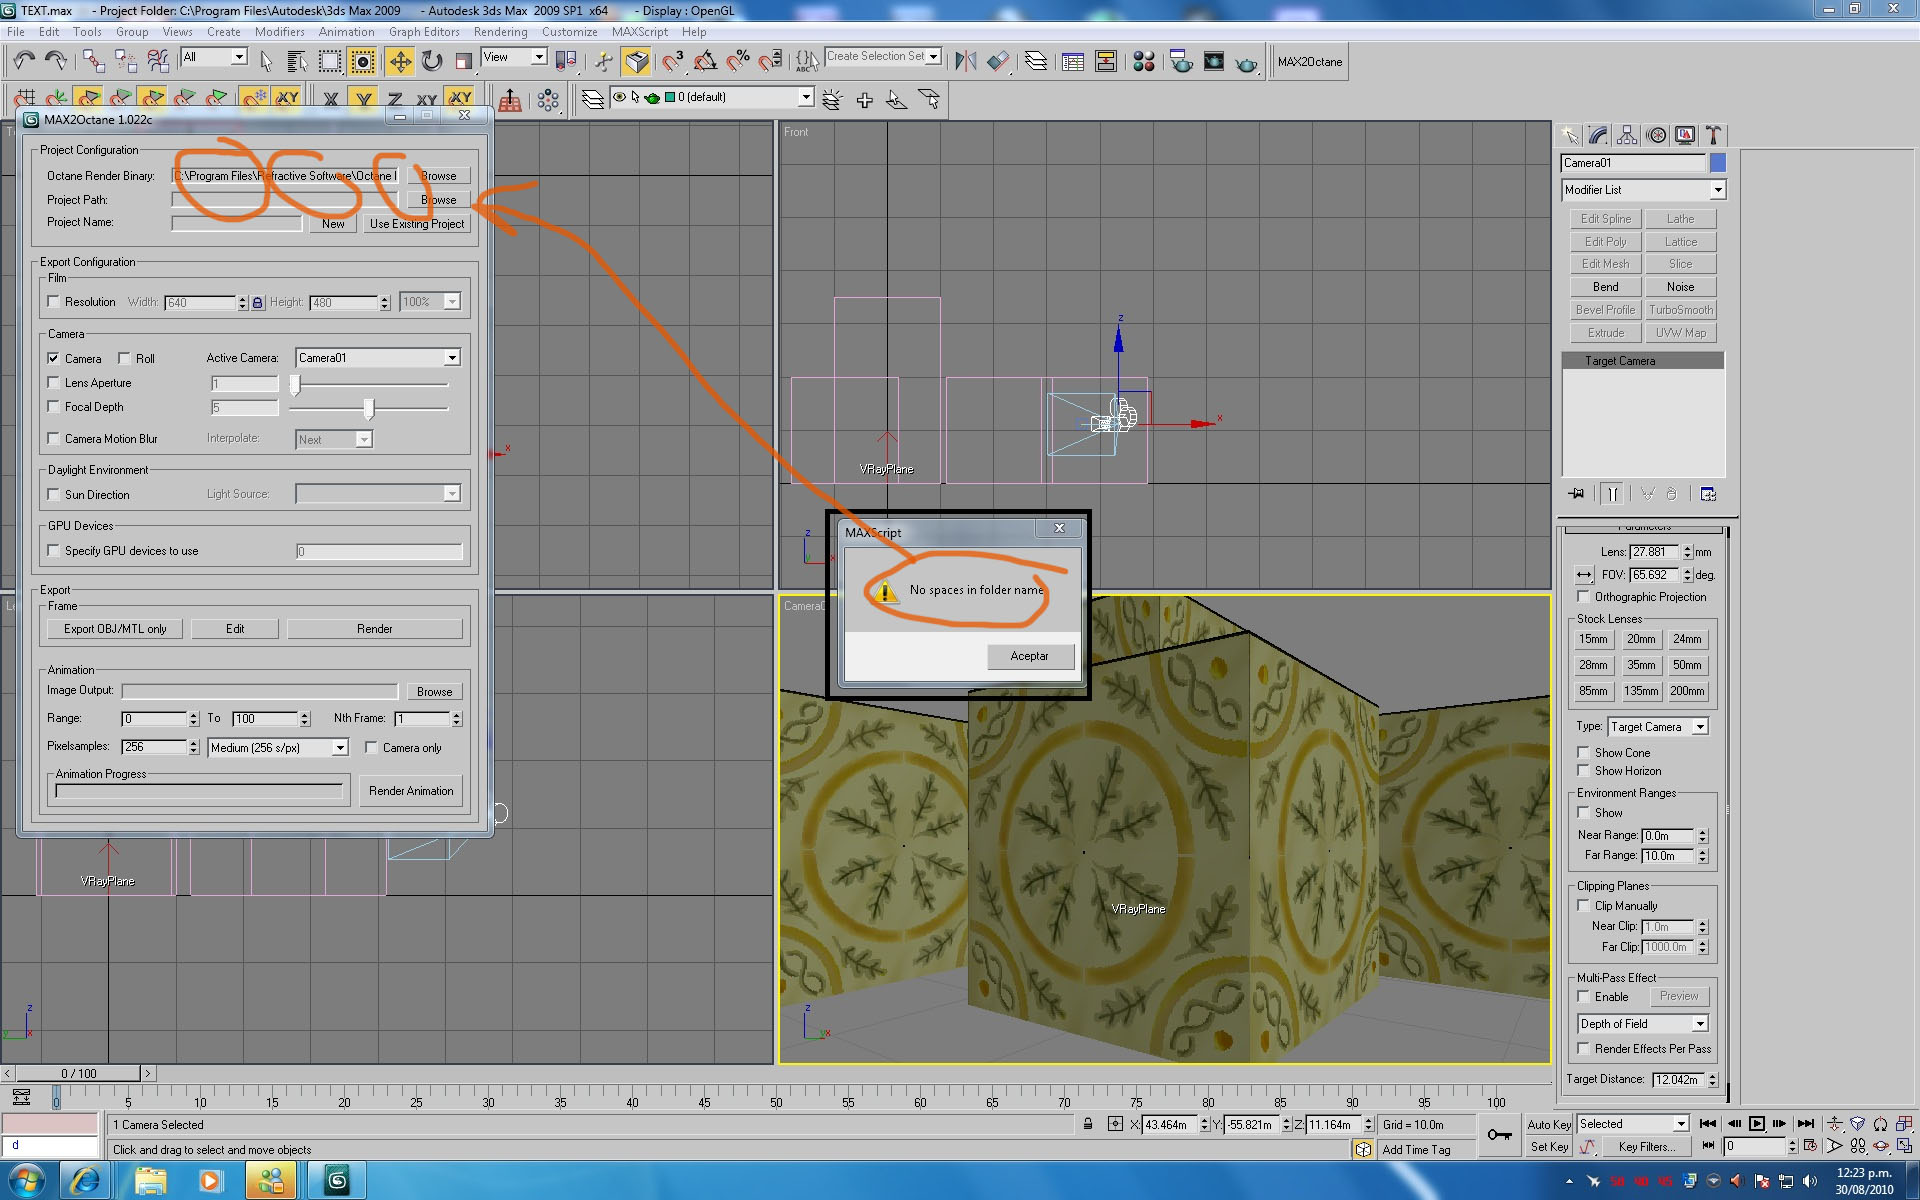Enable the Lens Aperture checkbox
The height and width of the screenshot is (1200, 1920).
point(54,382)
